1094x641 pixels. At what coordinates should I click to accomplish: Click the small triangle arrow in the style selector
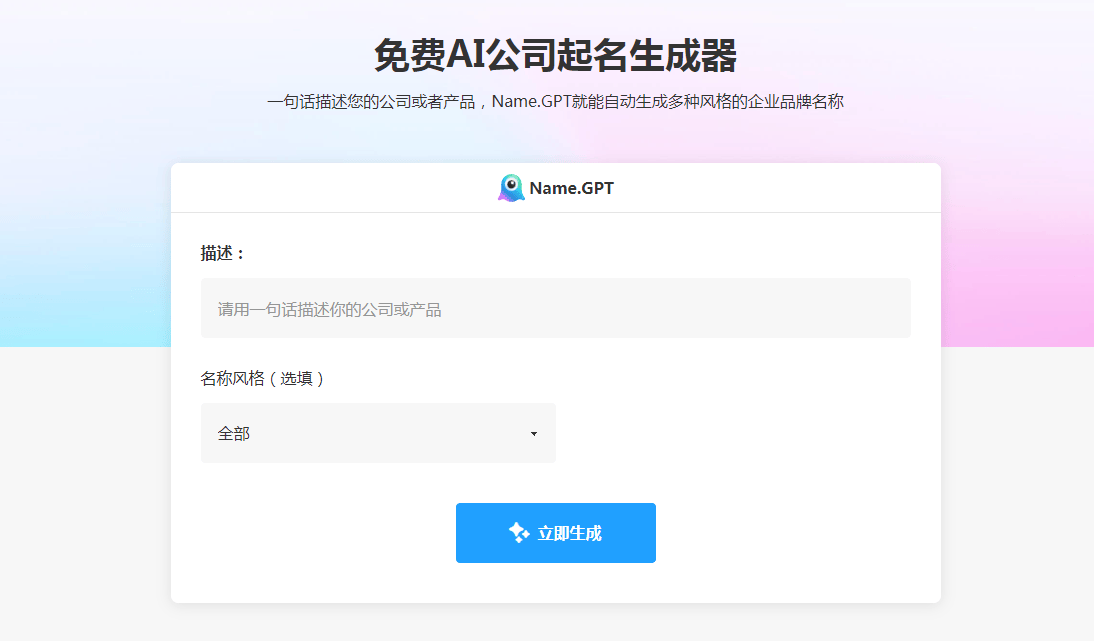pos(534,434)
